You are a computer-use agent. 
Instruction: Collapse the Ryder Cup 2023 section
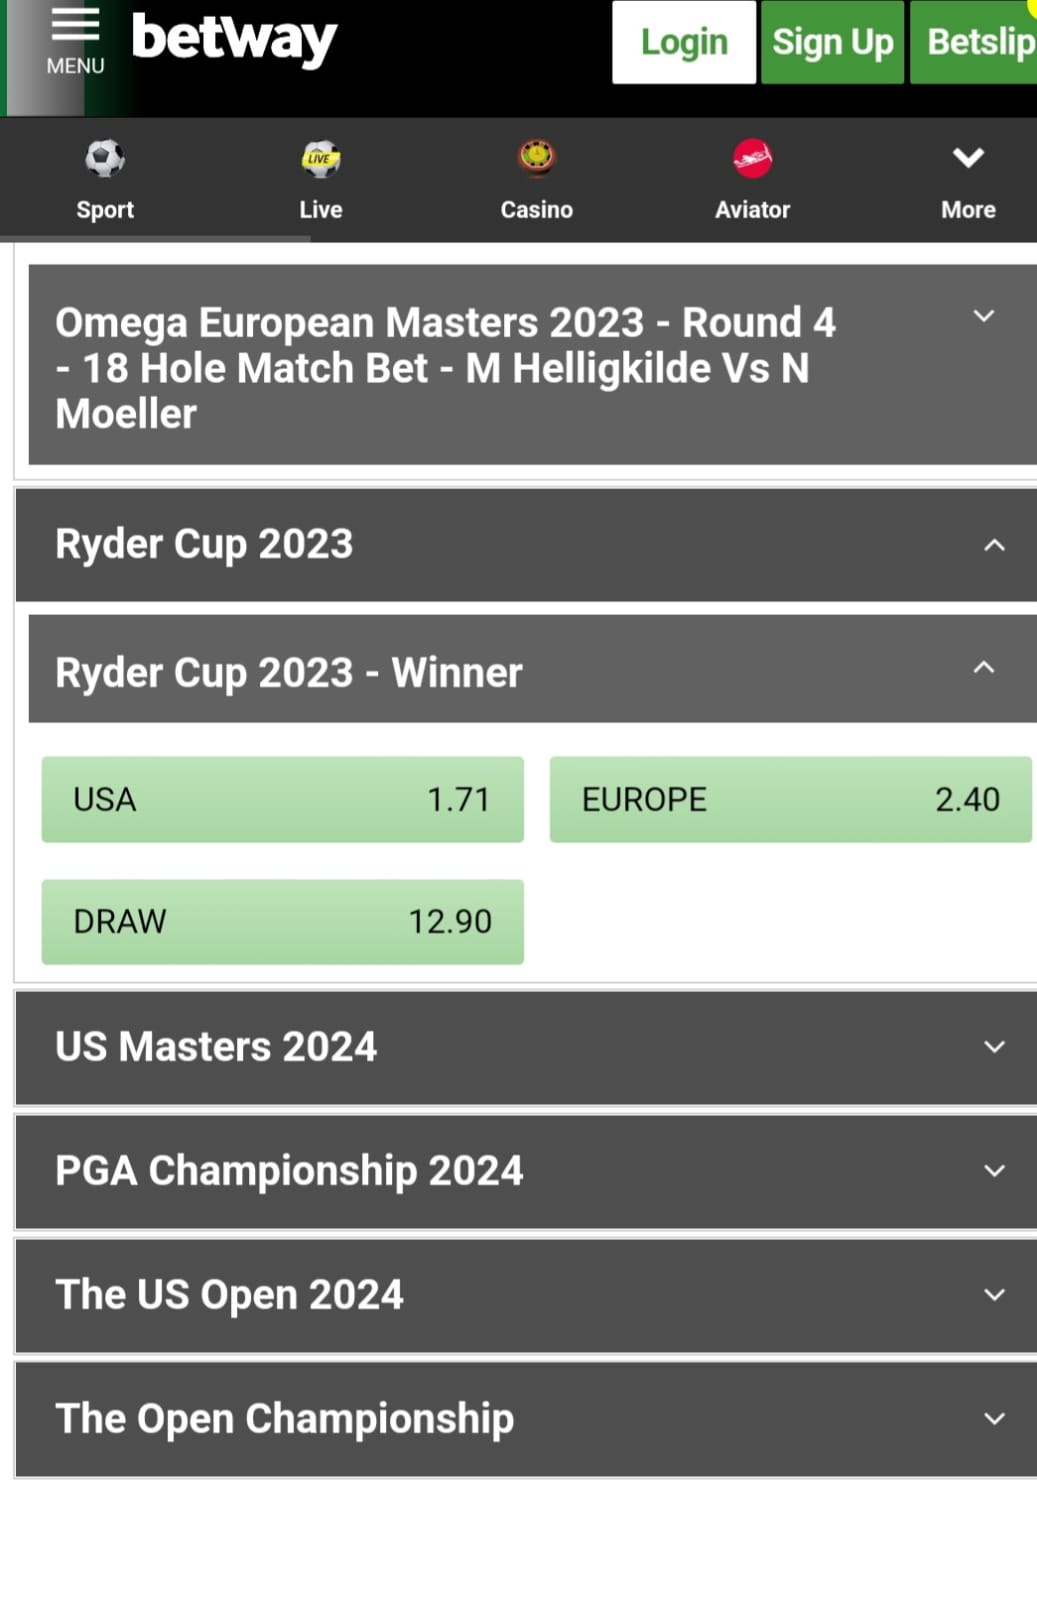[526, 545]
